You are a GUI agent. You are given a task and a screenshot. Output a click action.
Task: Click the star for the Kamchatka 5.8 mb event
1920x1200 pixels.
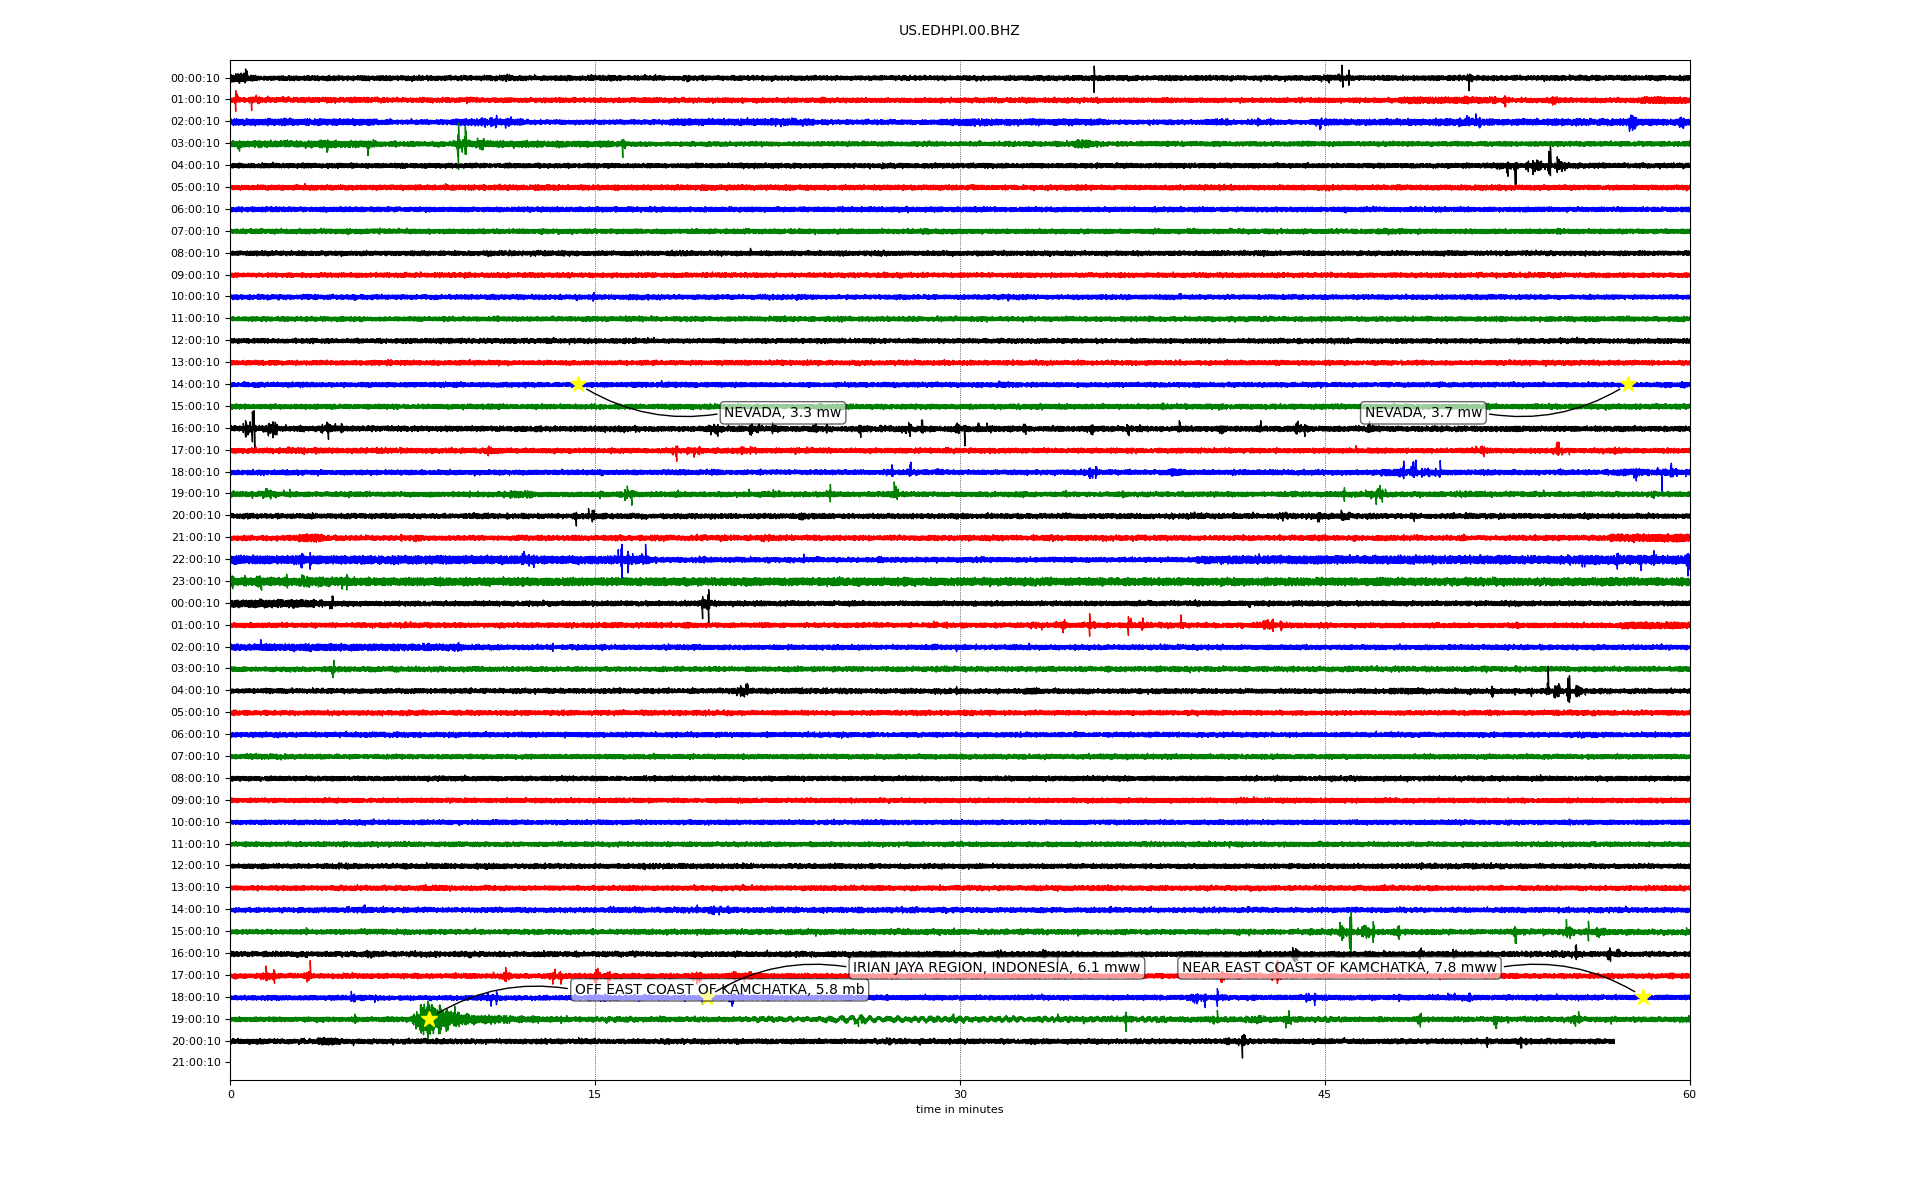click(x=429, y=1019)
